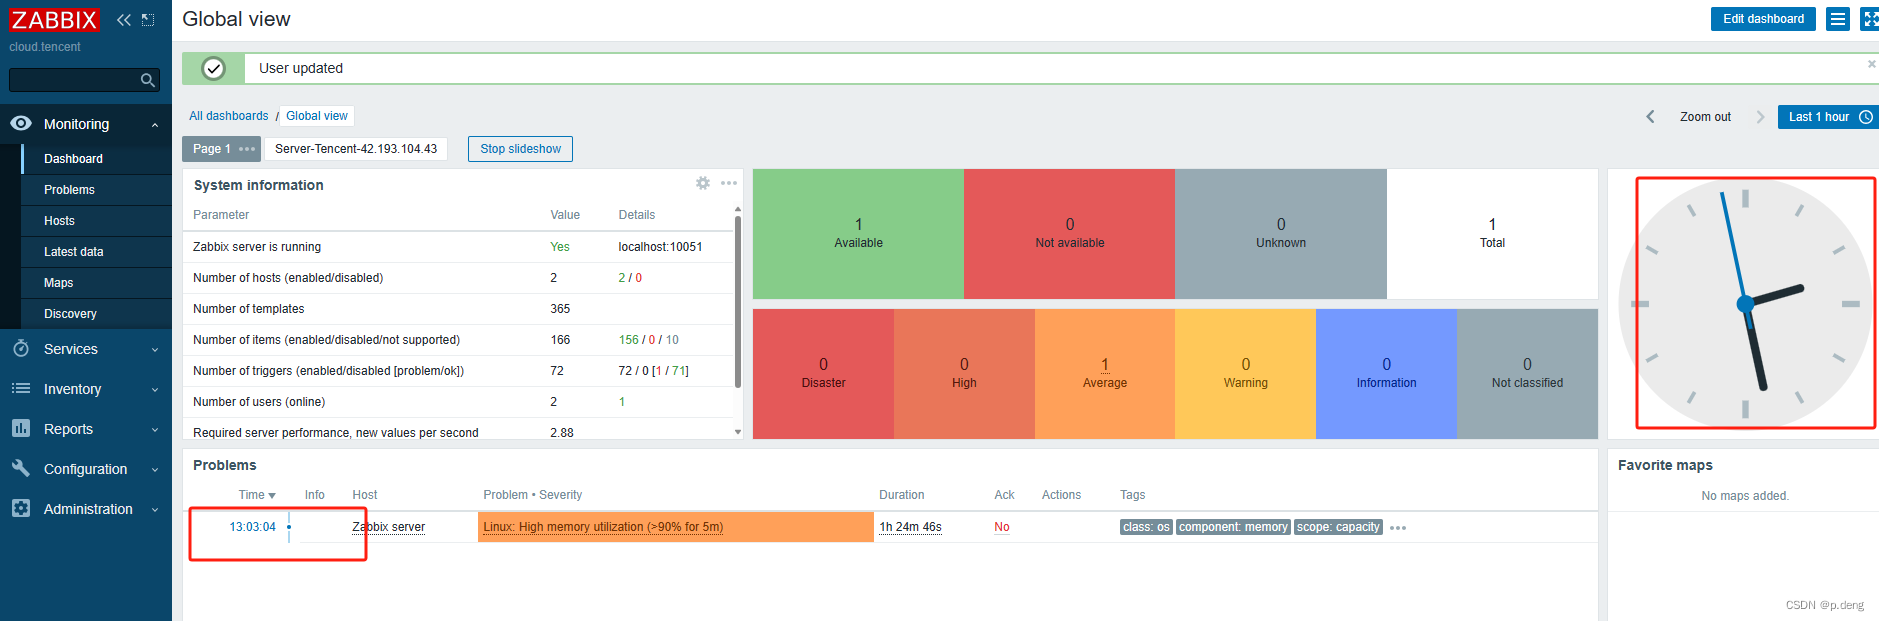Collapse the sidebar with double chevron icon

124,20
